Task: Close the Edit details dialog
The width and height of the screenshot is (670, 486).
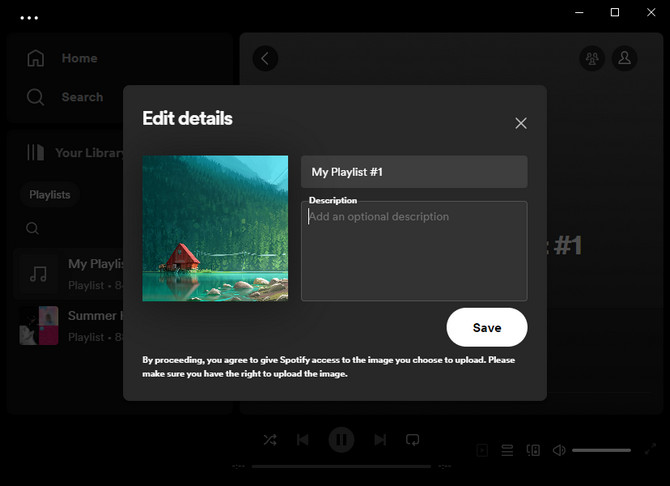Action: click(520, 123)
